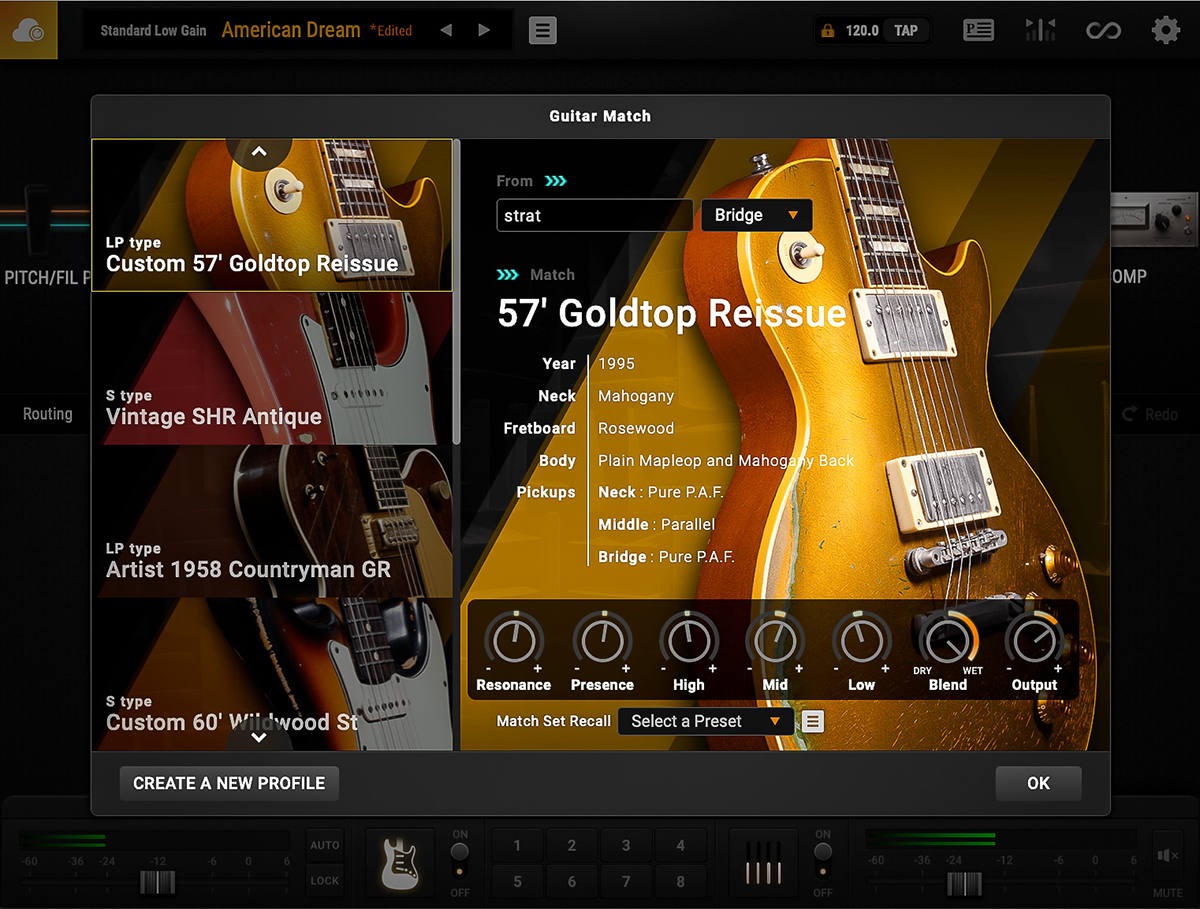Adjust the input level slider

[157, 883]
